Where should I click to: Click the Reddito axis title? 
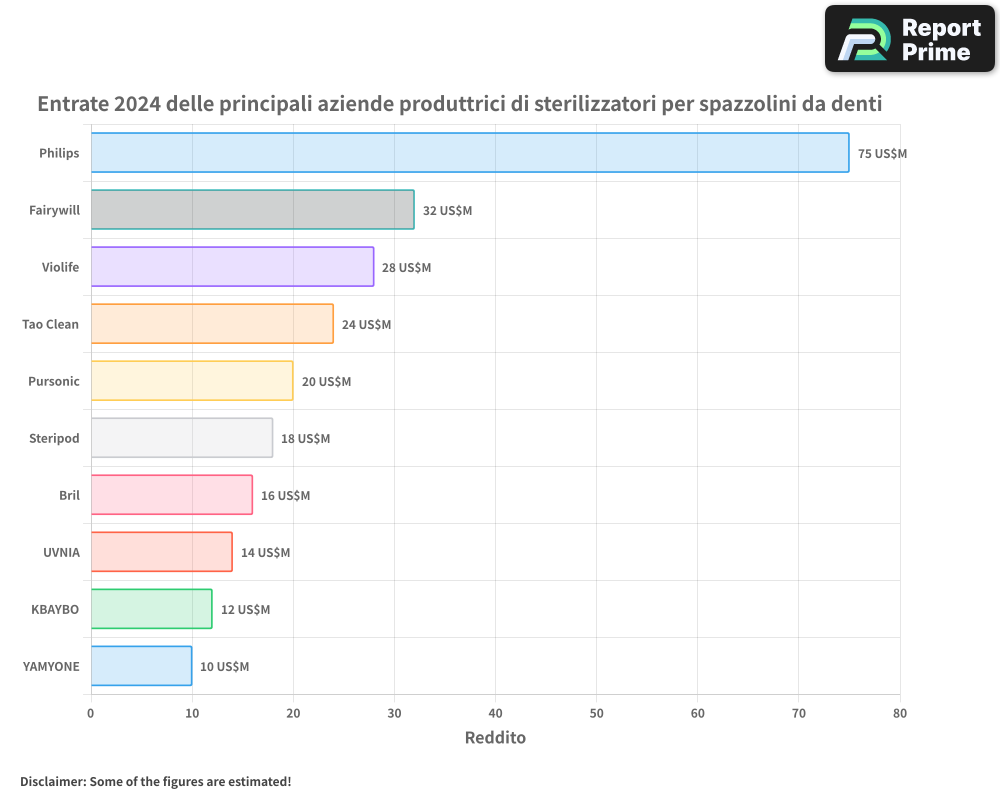[495, 738]
